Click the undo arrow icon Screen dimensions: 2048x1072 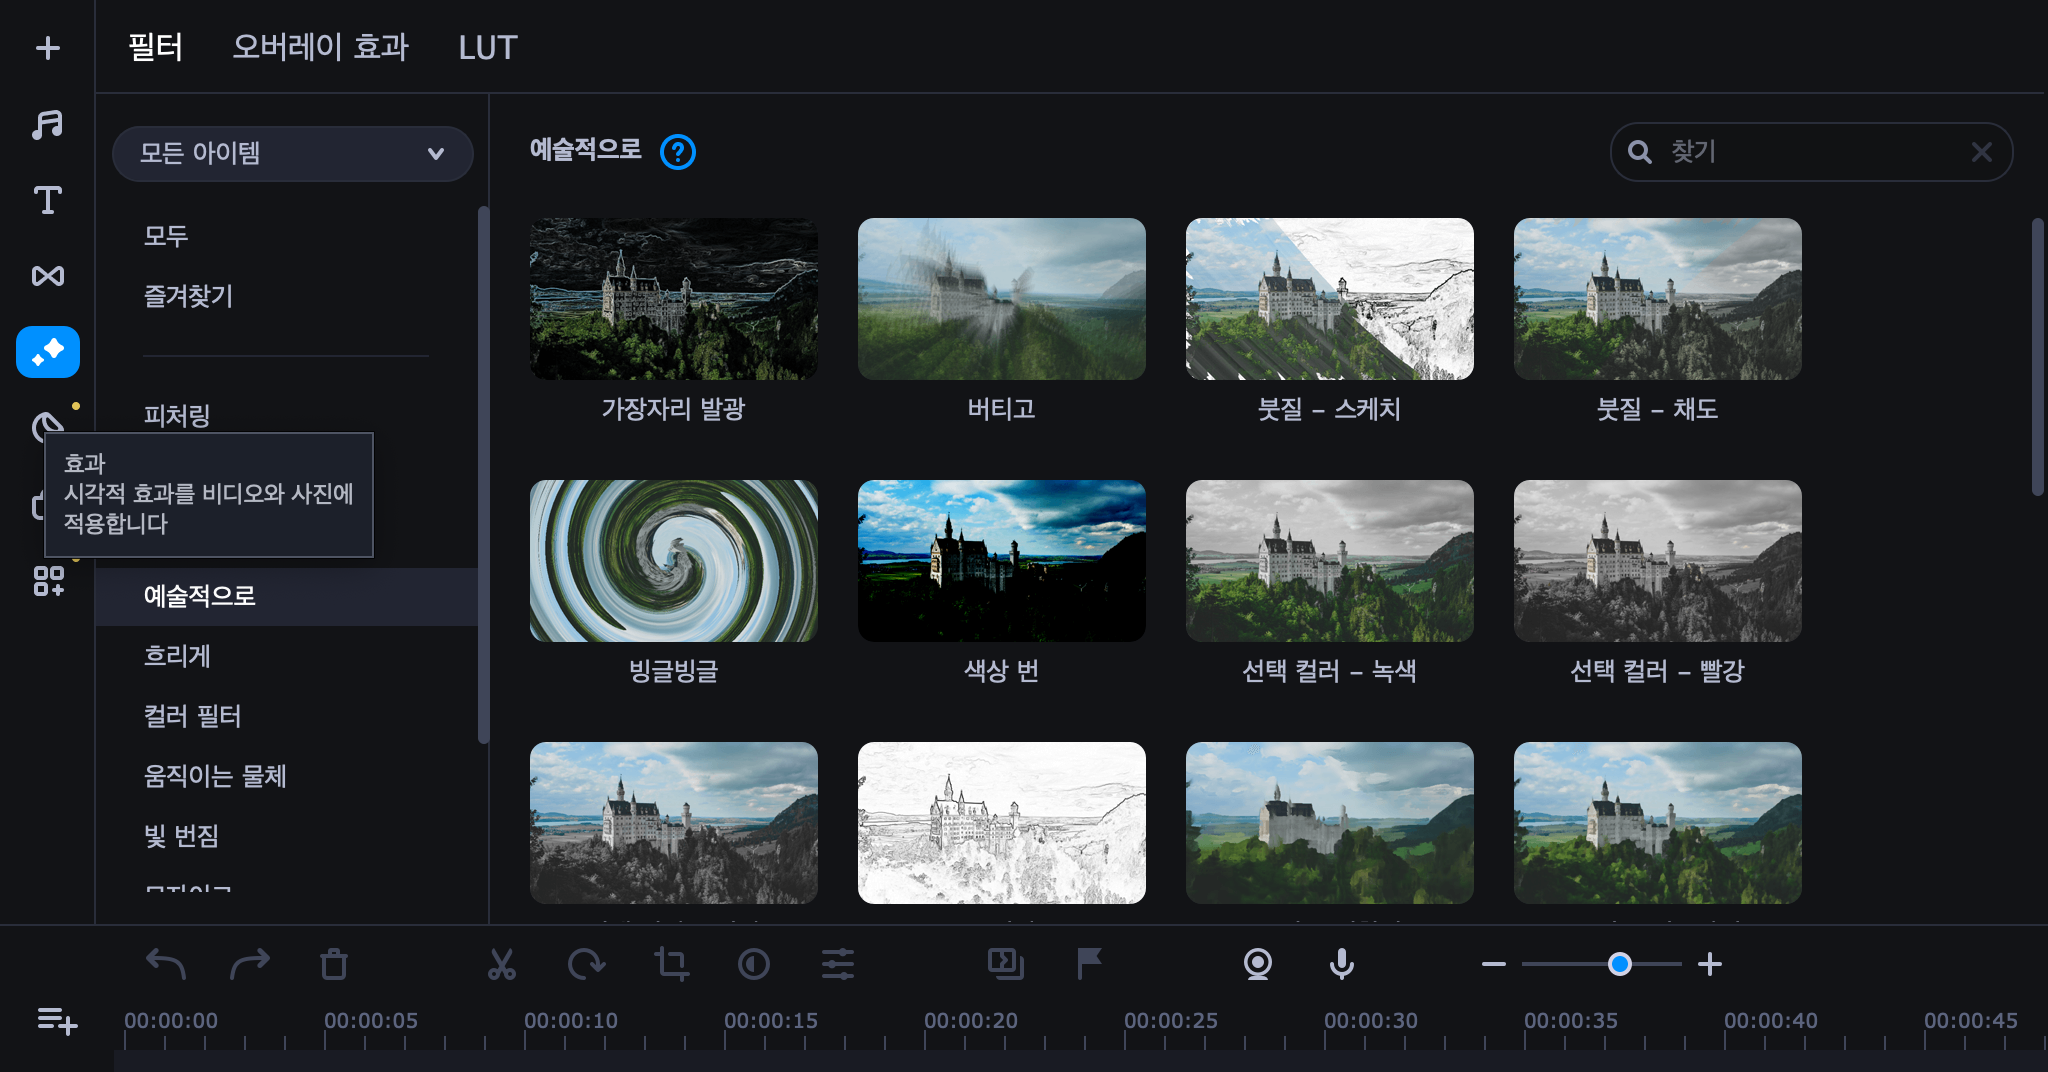pos(166,964)
